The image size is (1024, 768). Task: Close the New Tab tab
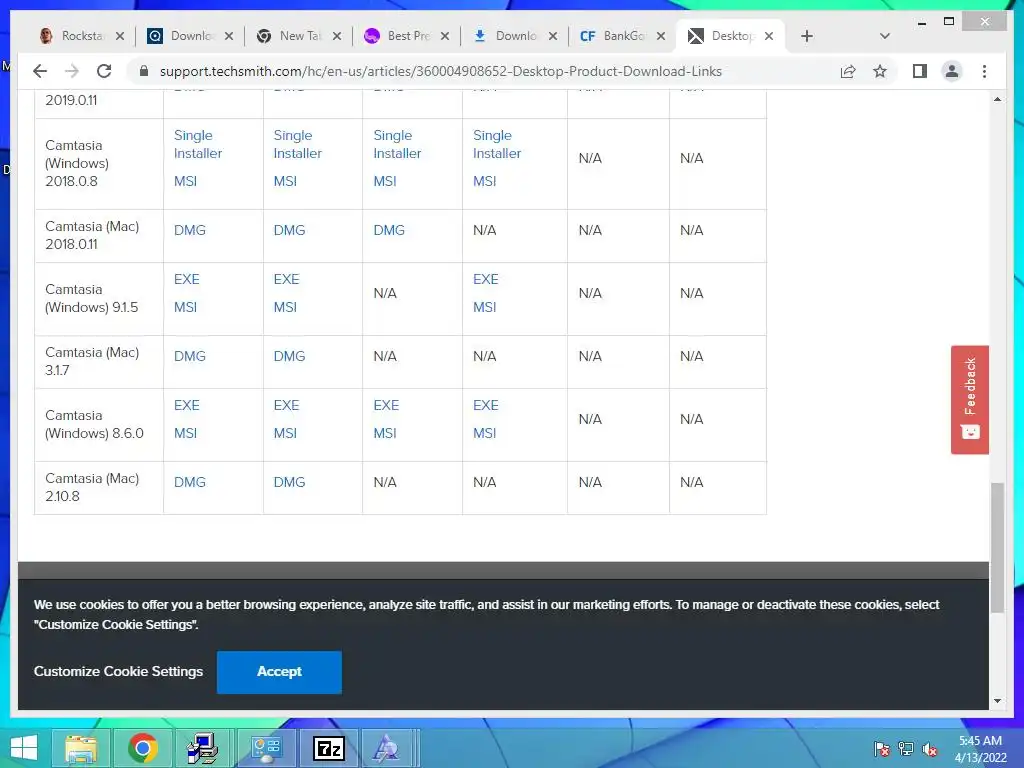click(337, 36)
